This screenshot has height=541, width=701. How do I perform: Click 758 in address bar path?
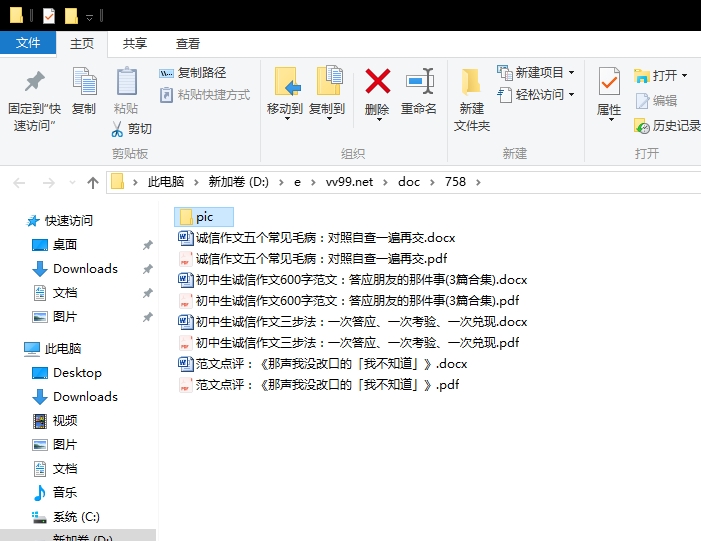point(455,182)
